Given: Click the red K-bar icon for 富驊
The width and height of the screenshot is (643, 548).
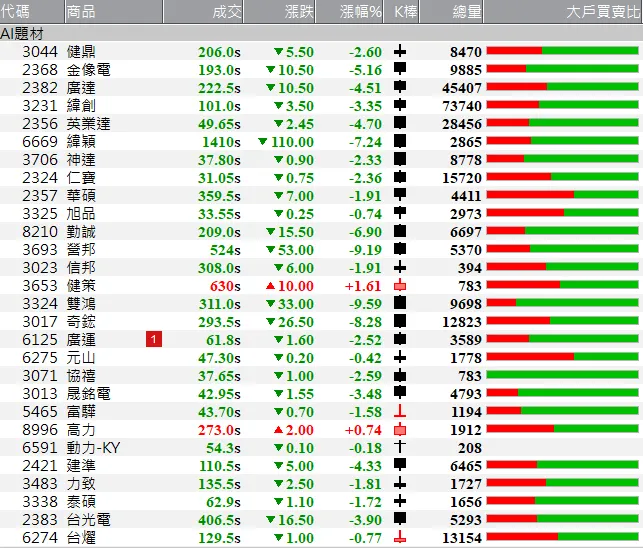Looking at the screenshot, I should (400, 411).
